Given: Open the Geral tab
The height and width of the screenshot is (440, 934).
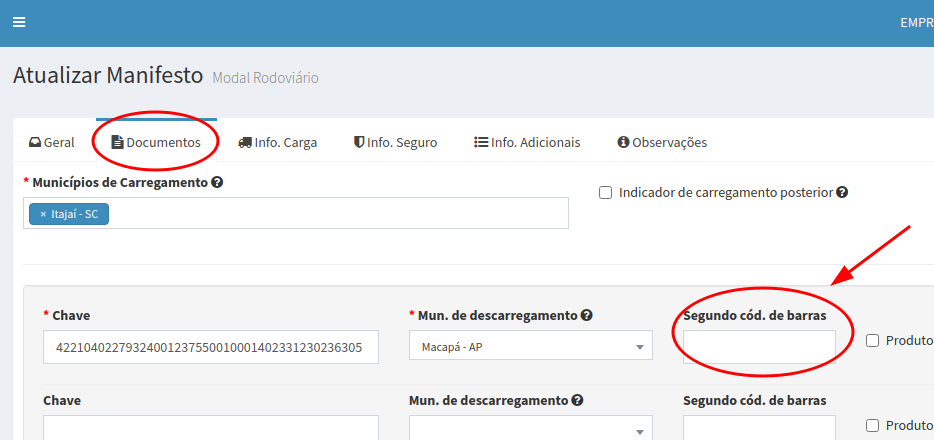Looking at the screenshot, I should (x=51, y=142).
